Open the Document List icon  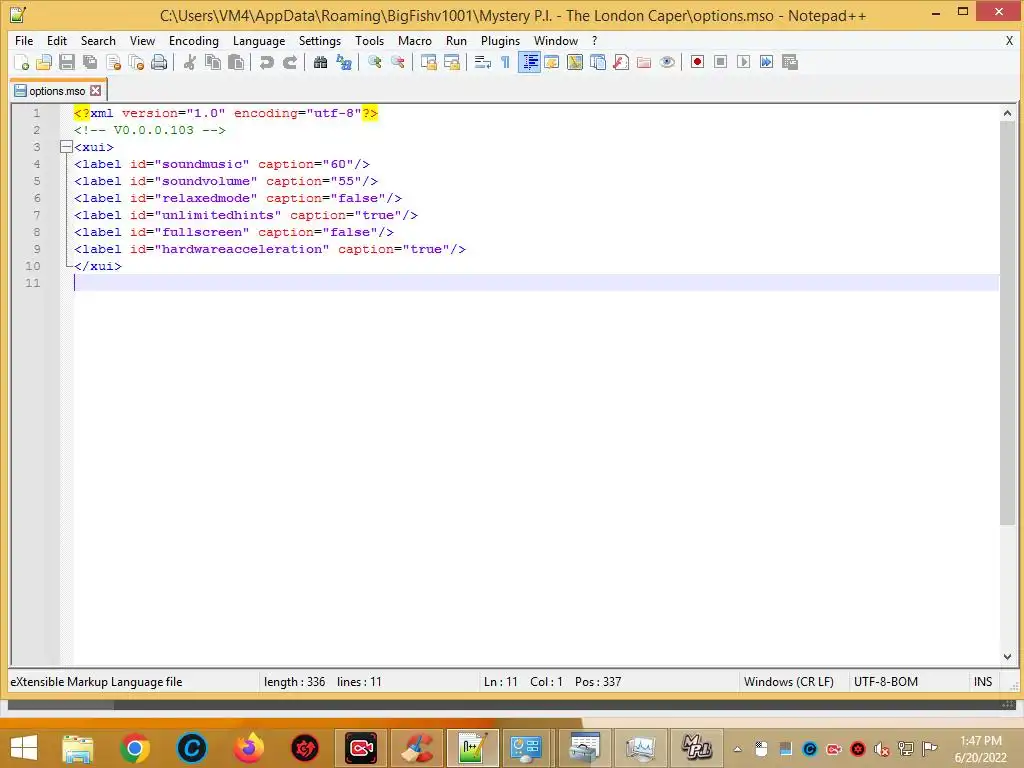click(598, 62)
